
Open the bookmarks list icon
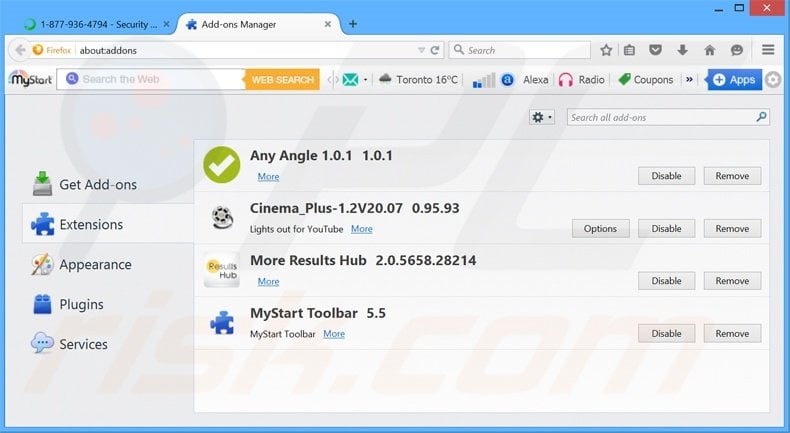click(629, 50)
